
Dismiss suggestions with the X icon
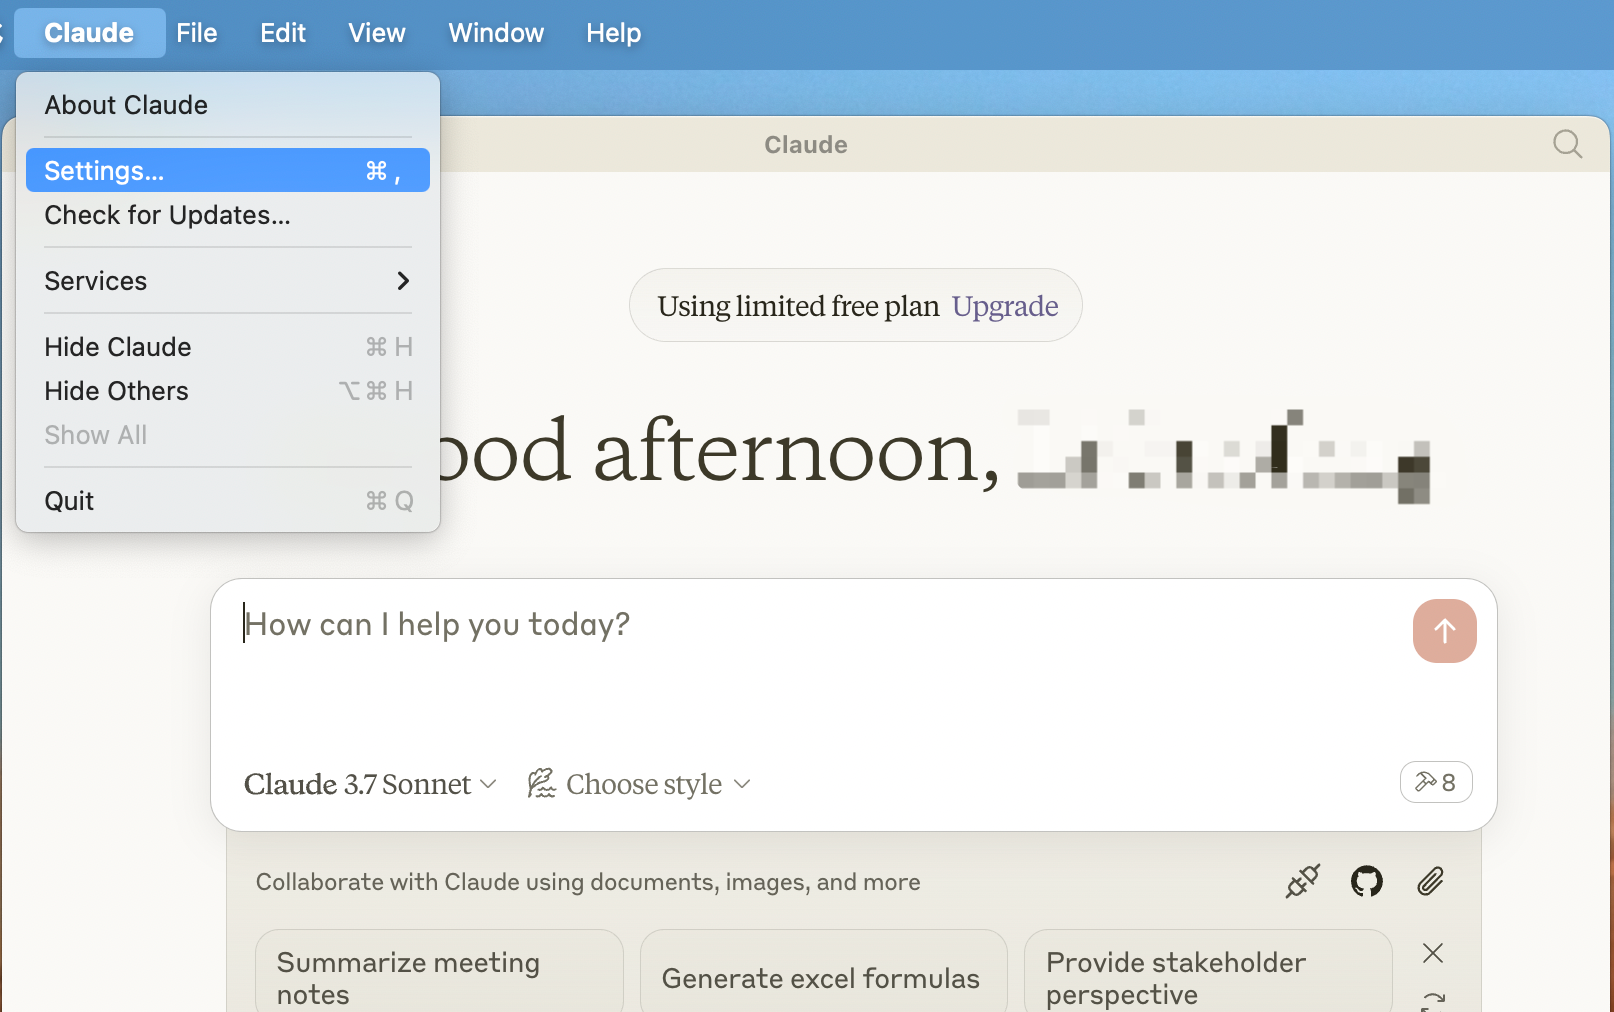tap(1433, 953)
